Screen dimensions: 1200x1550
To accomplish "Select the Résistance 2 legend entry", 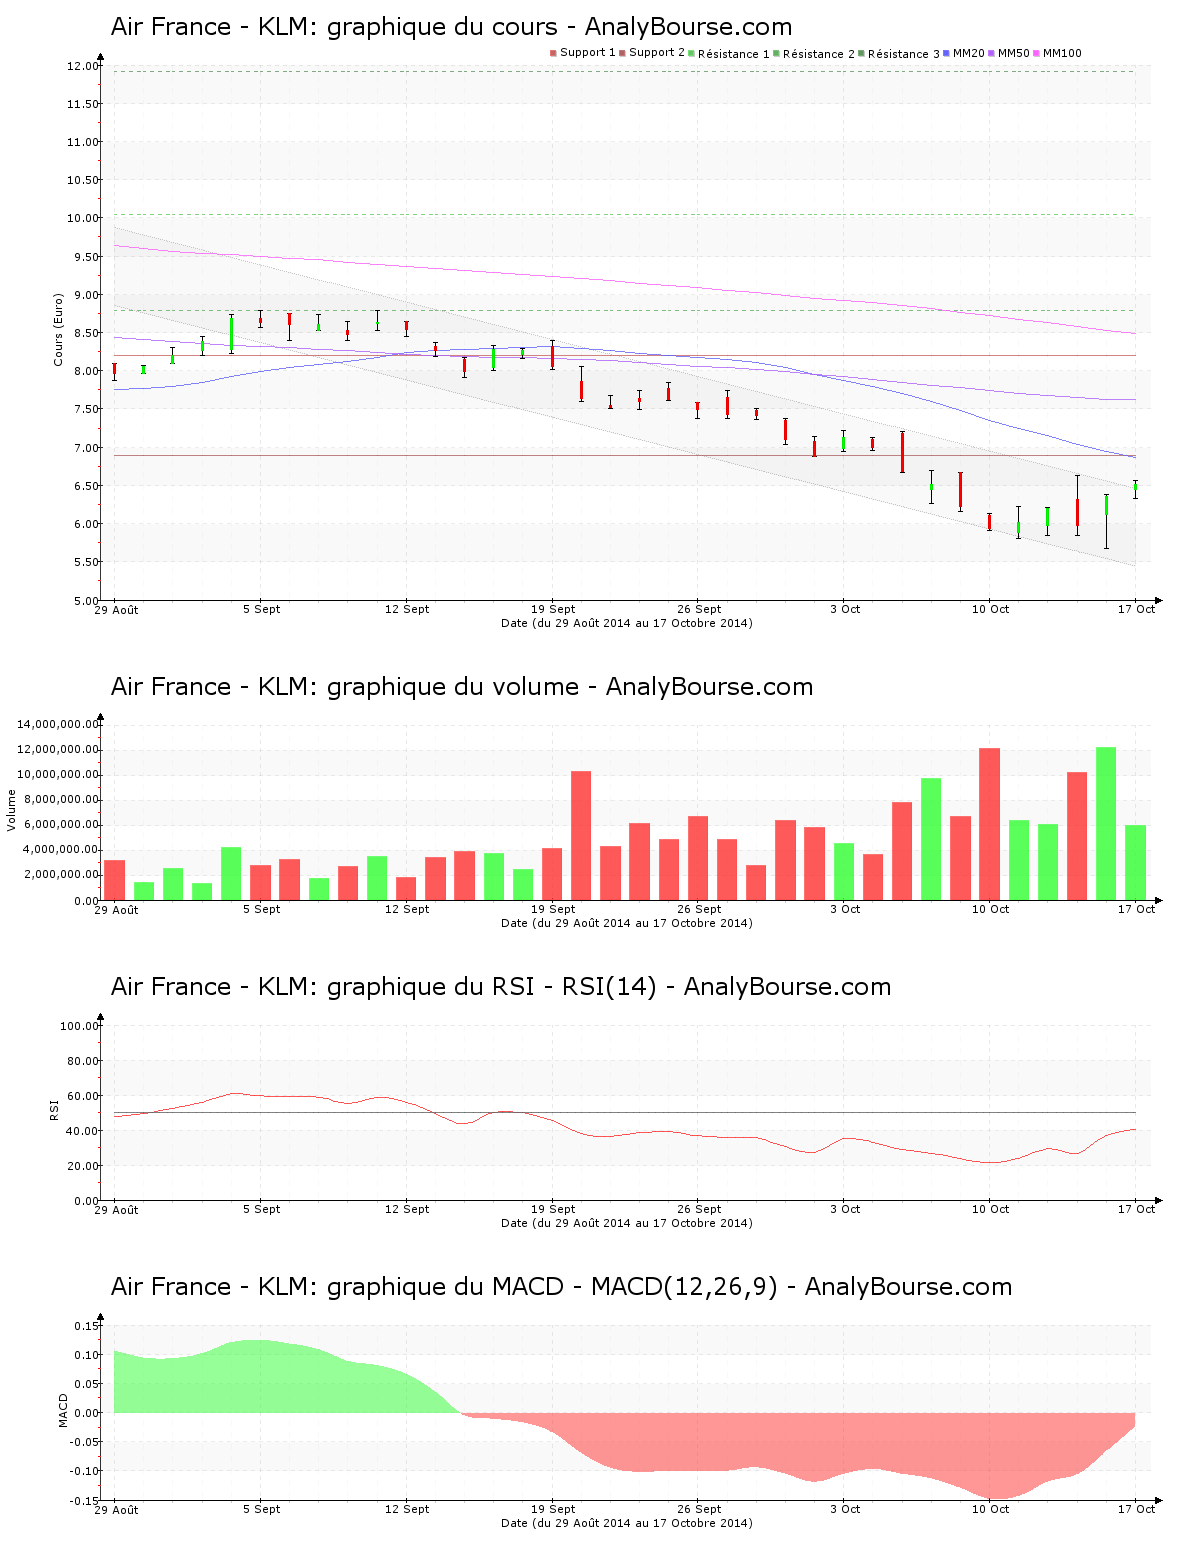I will tap(818, 54).
